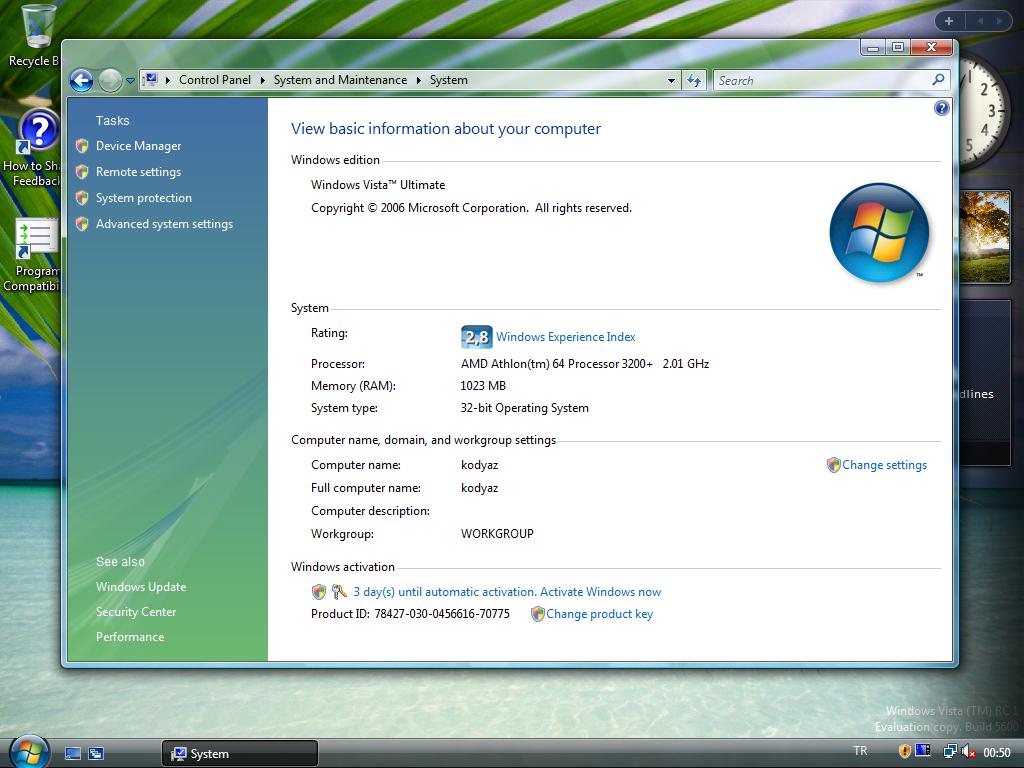Open Change settings for computer name

[885, 465]
